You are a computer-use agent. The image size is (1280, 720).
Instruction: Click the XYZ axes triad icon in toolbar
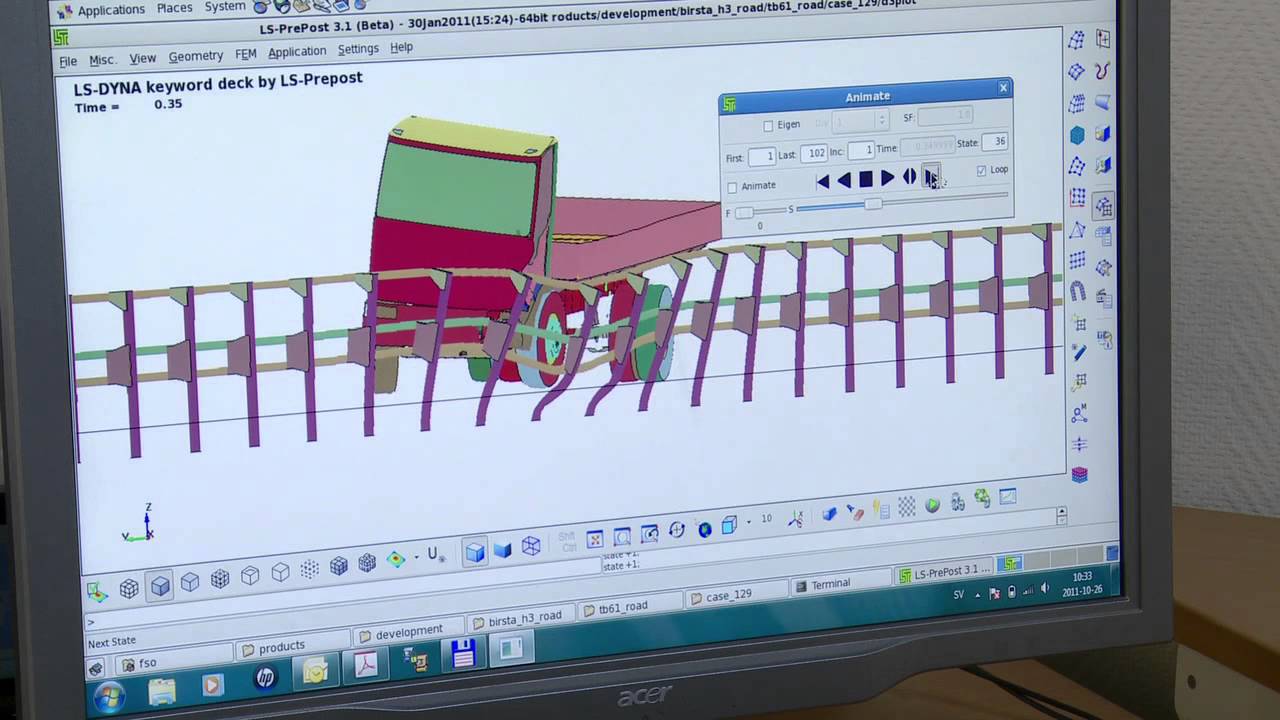click(796, 519)
